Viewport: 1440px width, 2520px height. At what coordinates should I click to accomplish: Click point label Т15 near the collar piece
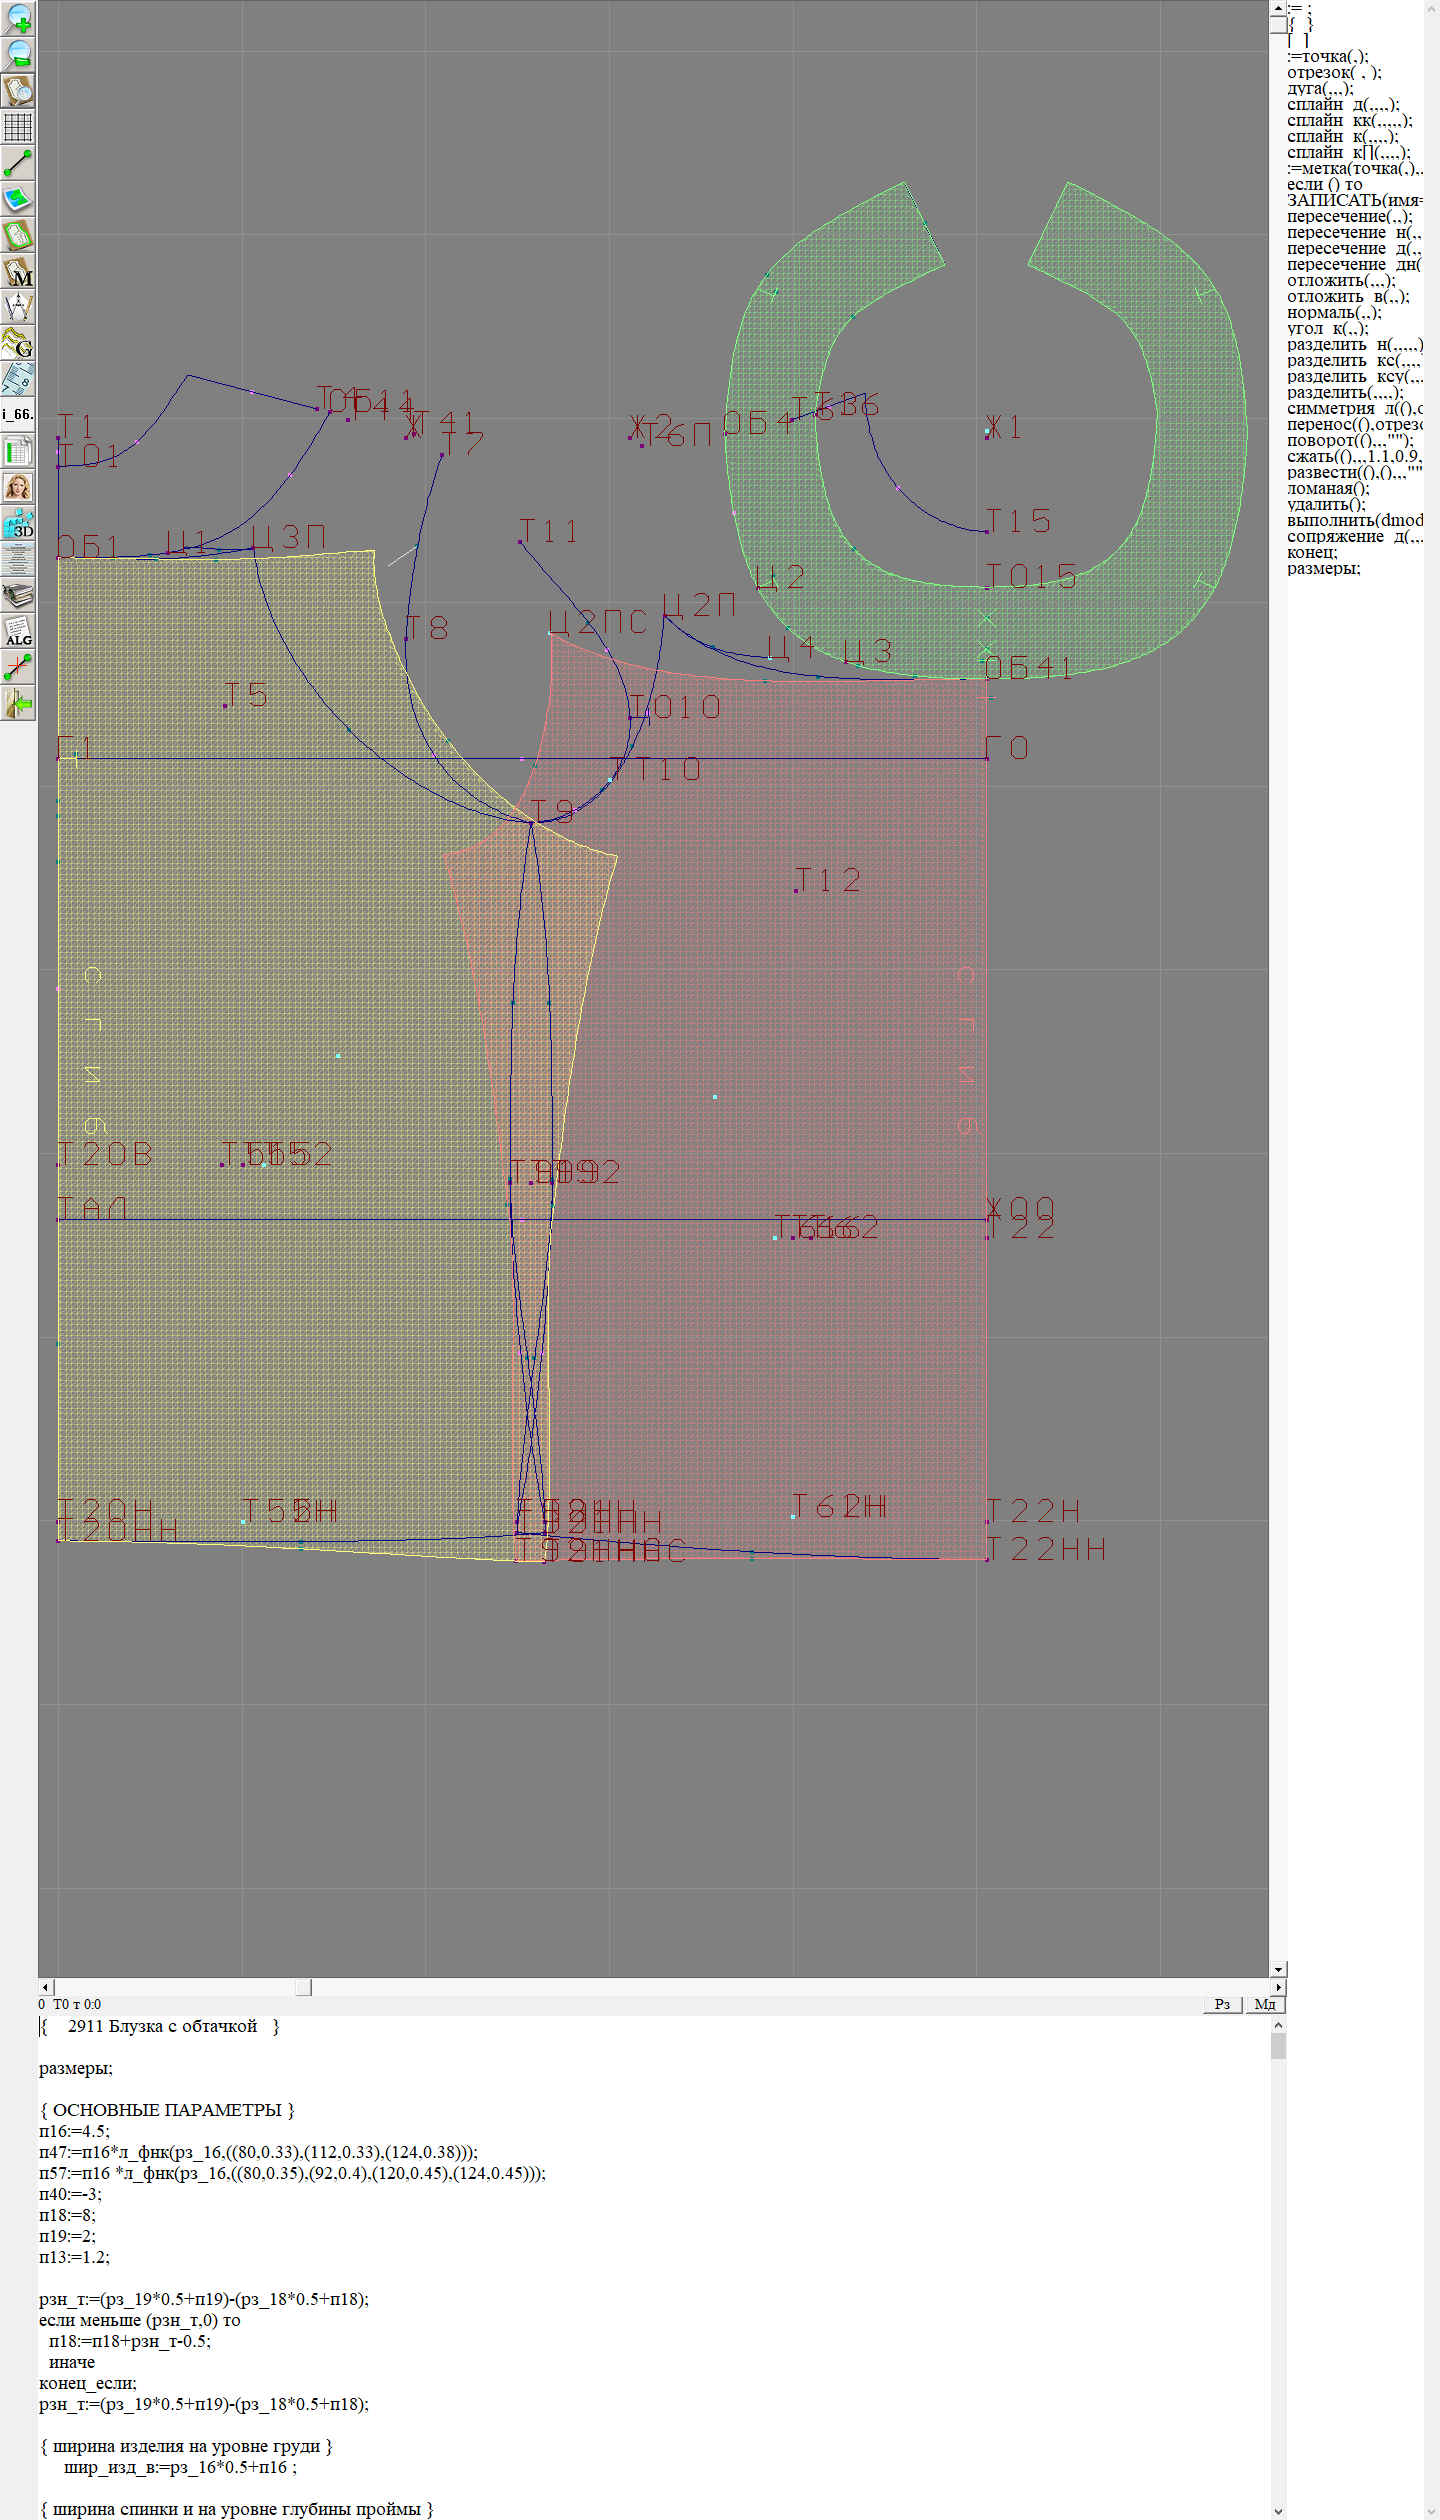(1019, 521)
